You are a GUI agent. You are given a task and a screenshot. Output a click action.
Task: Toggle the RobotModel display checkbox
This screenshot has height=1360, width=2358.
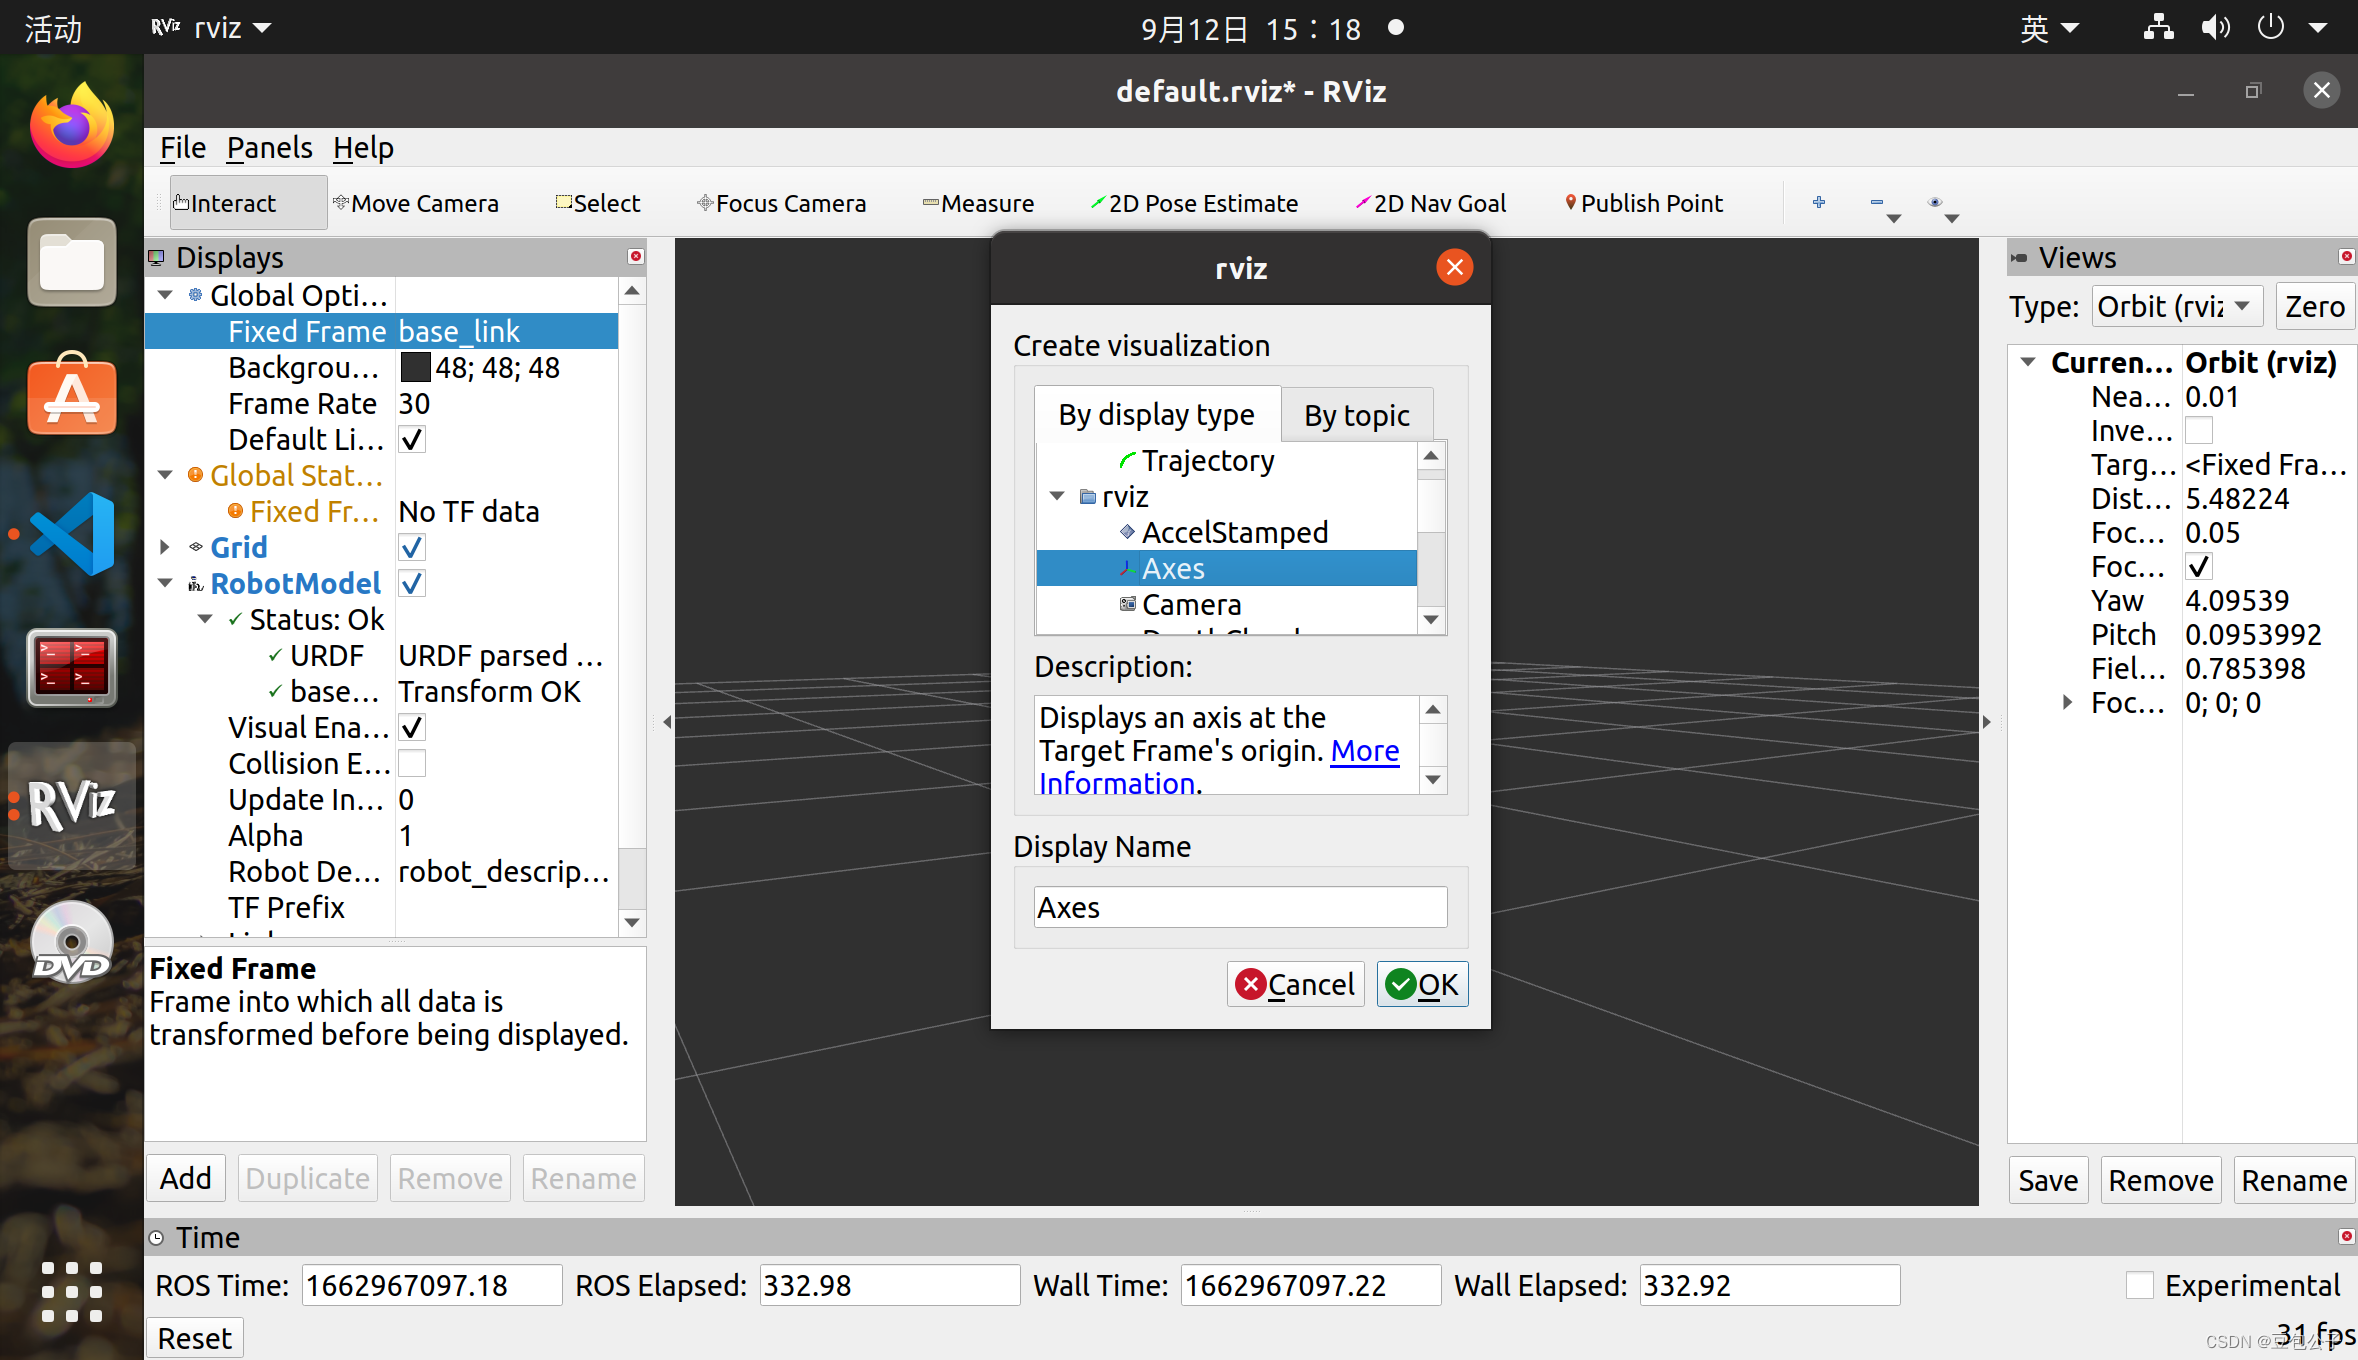tap(412, 583)
